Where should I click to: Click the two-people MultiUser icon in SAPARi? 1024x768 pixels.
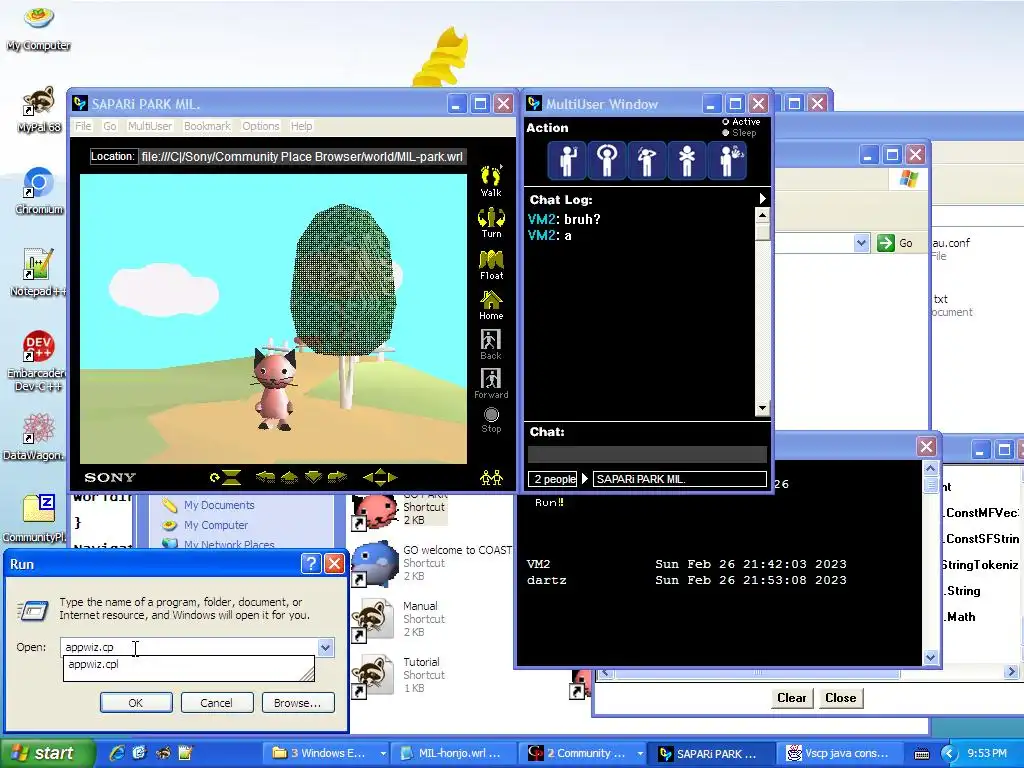(x=491, y=477)
